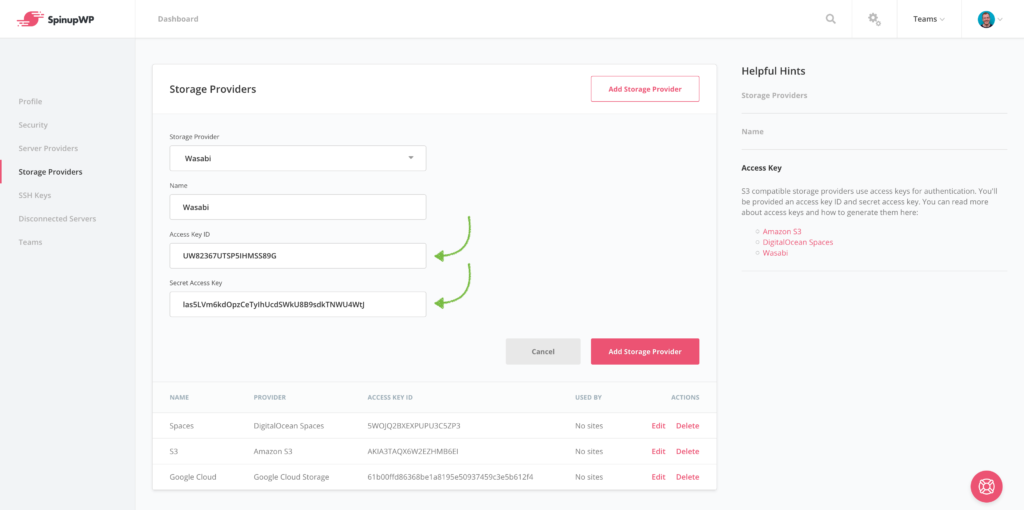The image size is (1024, 510).
Task: Select the Amazon S3 provider cell
Action: [x=273, y=451]
